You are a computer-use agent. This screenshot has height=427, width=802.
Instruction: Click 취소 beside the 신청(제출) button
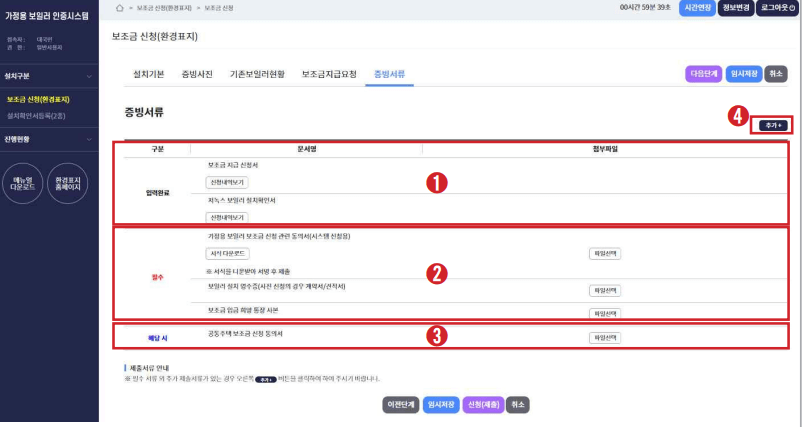(x=518, y=404)
